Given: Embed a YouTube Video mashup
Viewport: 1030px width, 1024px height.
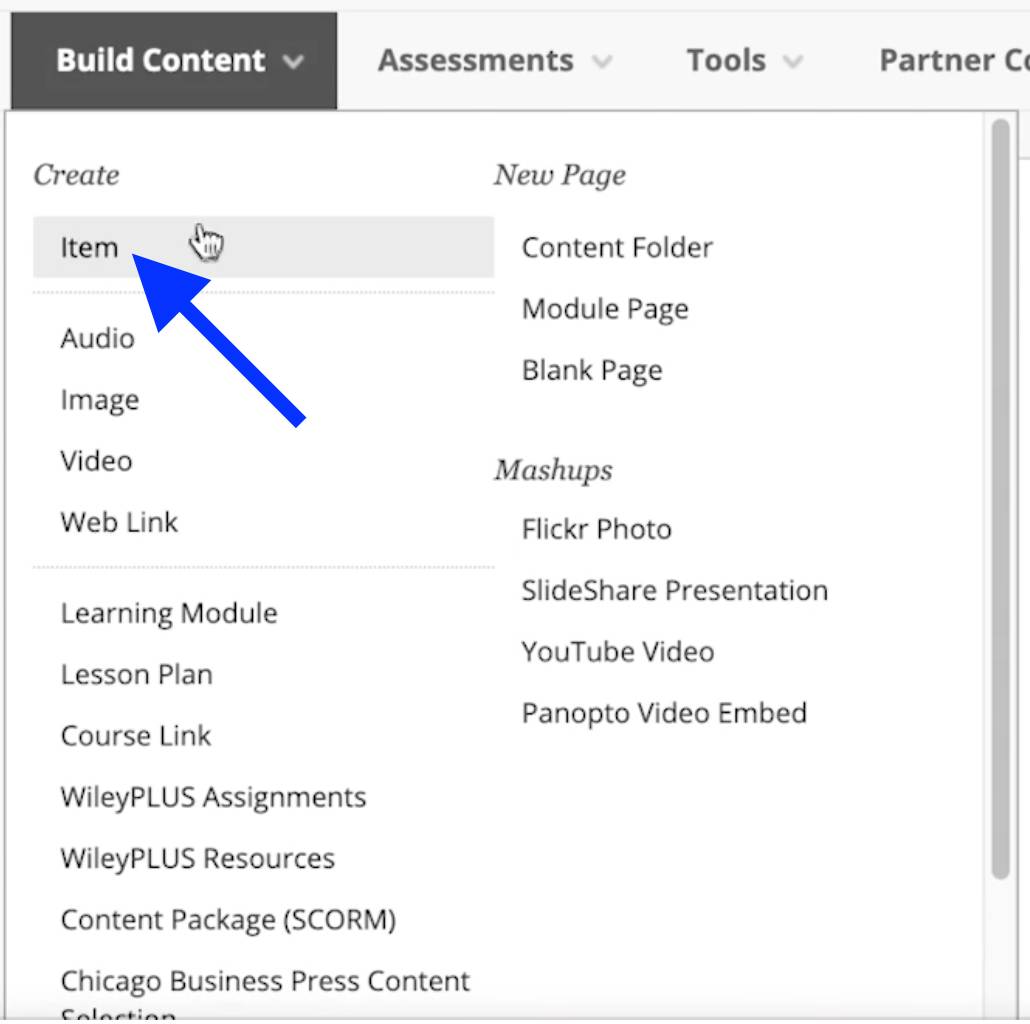Looking at the screenshot, I should tap(617, 652).
